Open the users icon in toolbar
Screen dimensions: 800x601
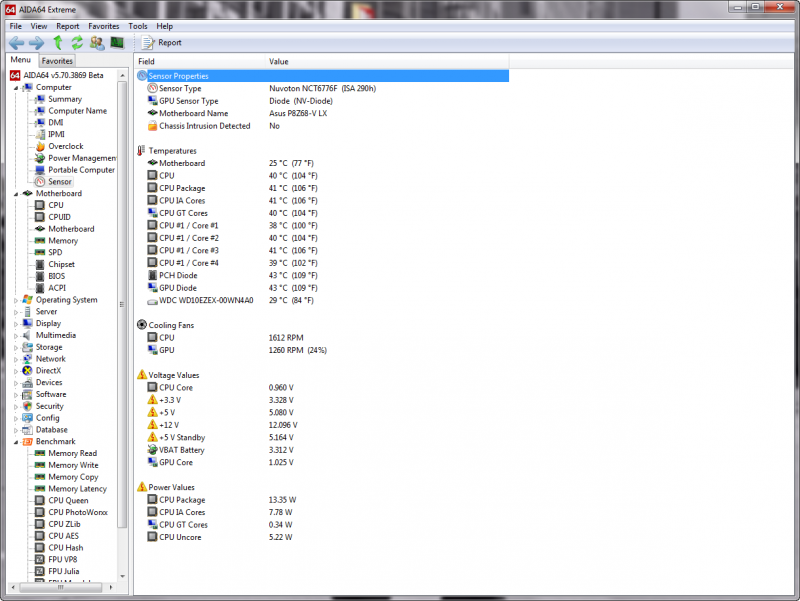[x=97, y=43]
